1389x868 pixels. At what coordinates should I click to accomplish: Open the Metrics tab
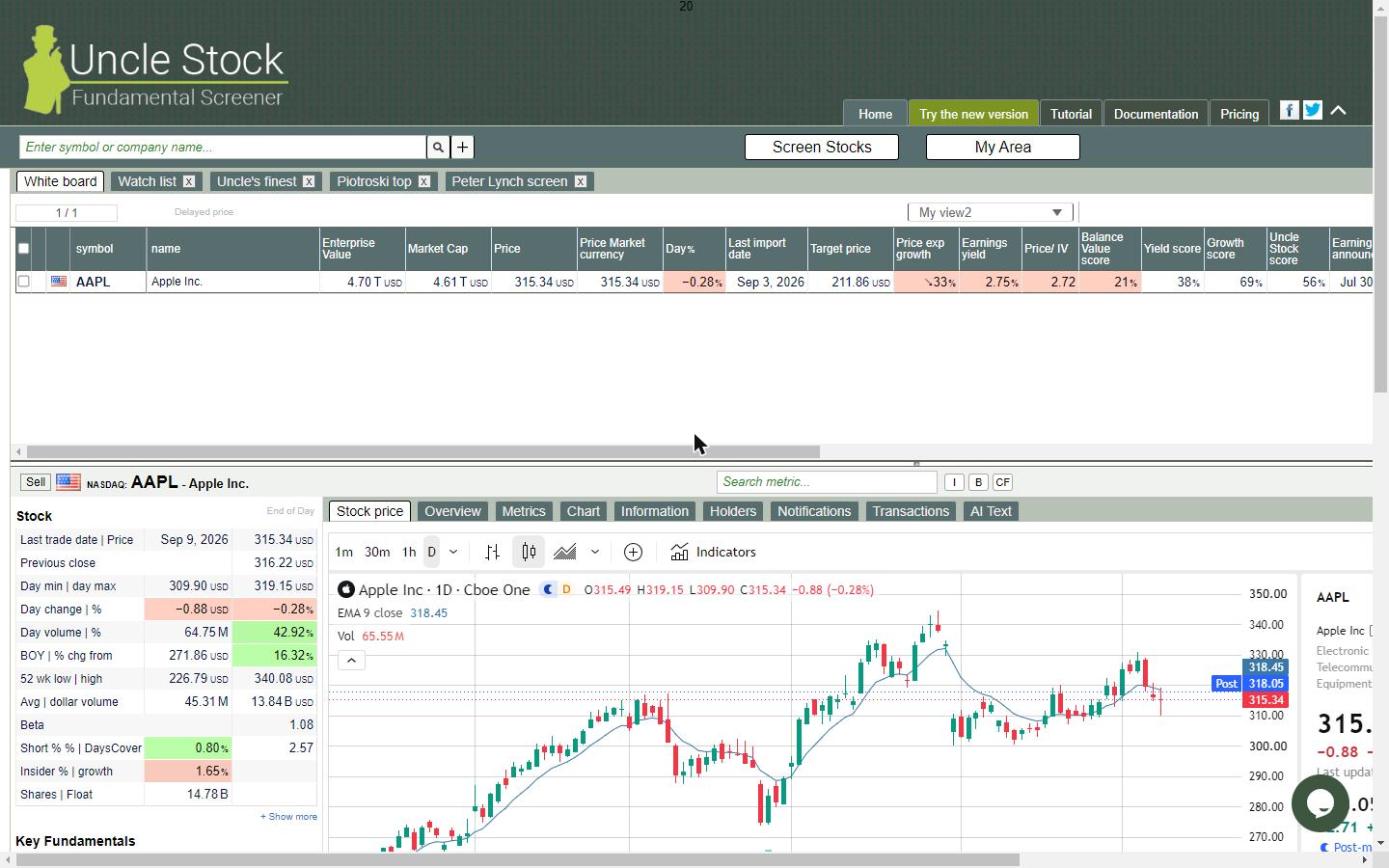pyautogui.click(x=523, y=511)
